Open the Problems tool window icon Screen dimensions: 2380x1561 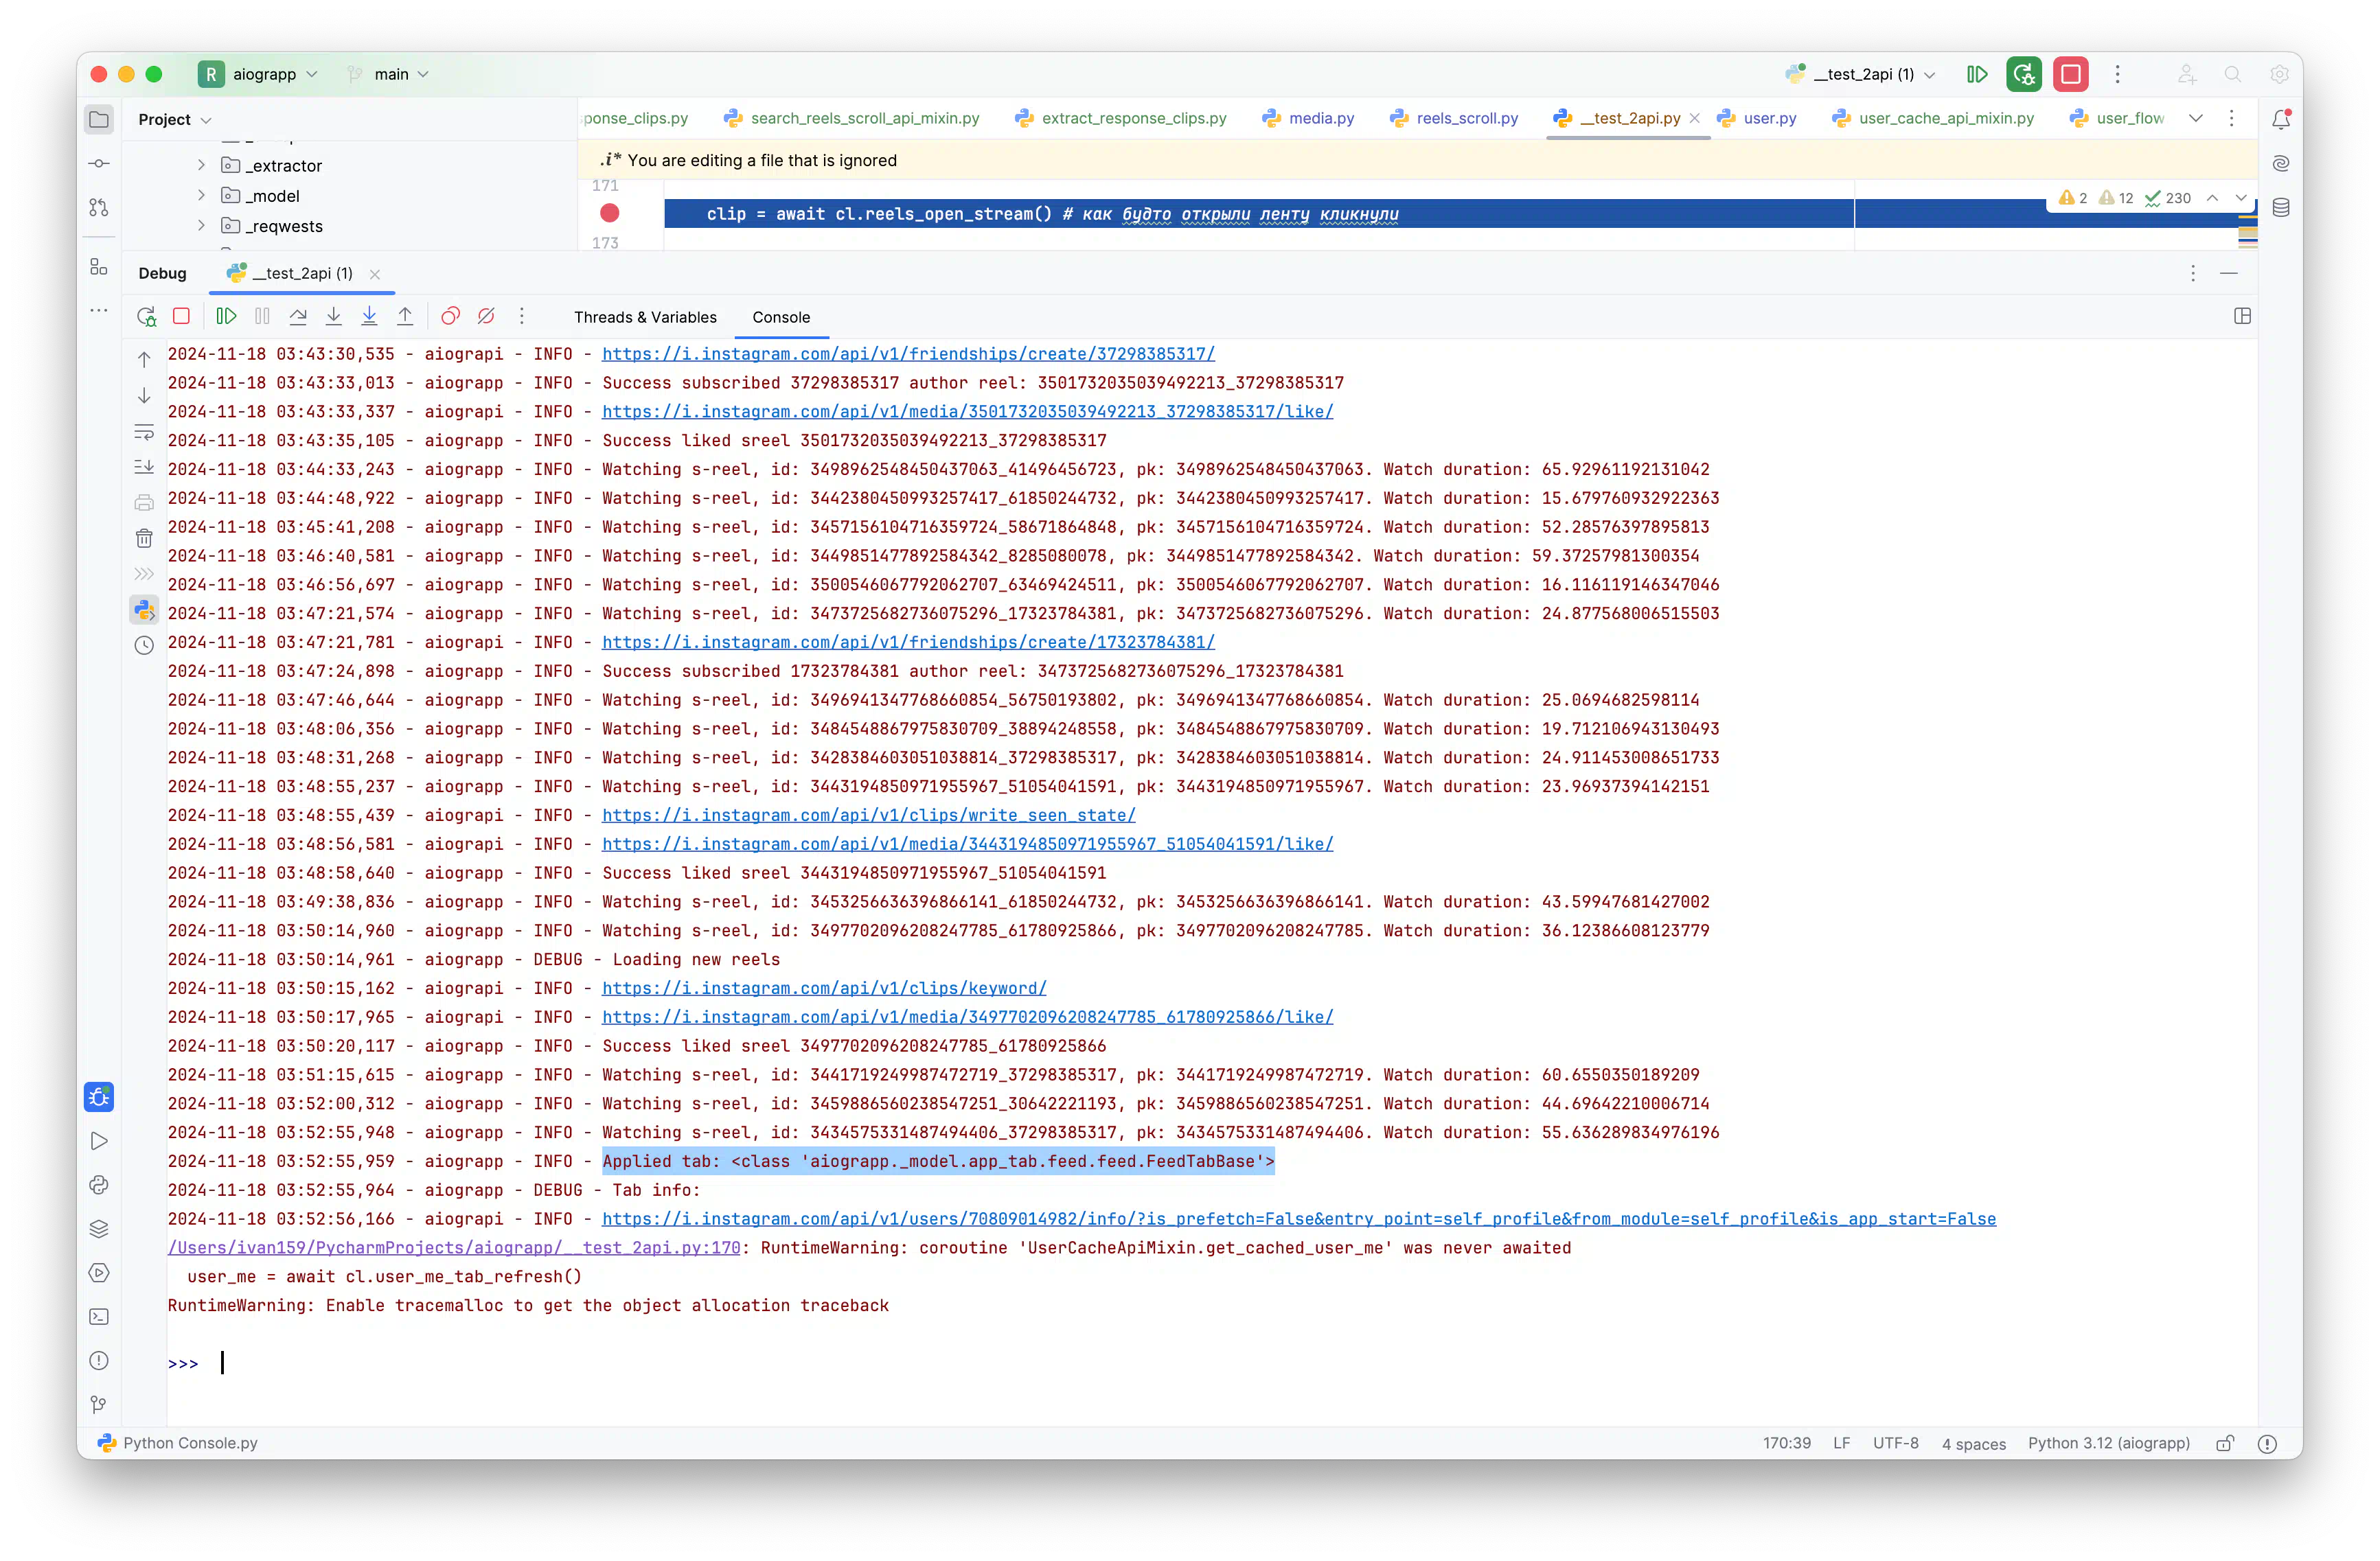point(99,1361)
